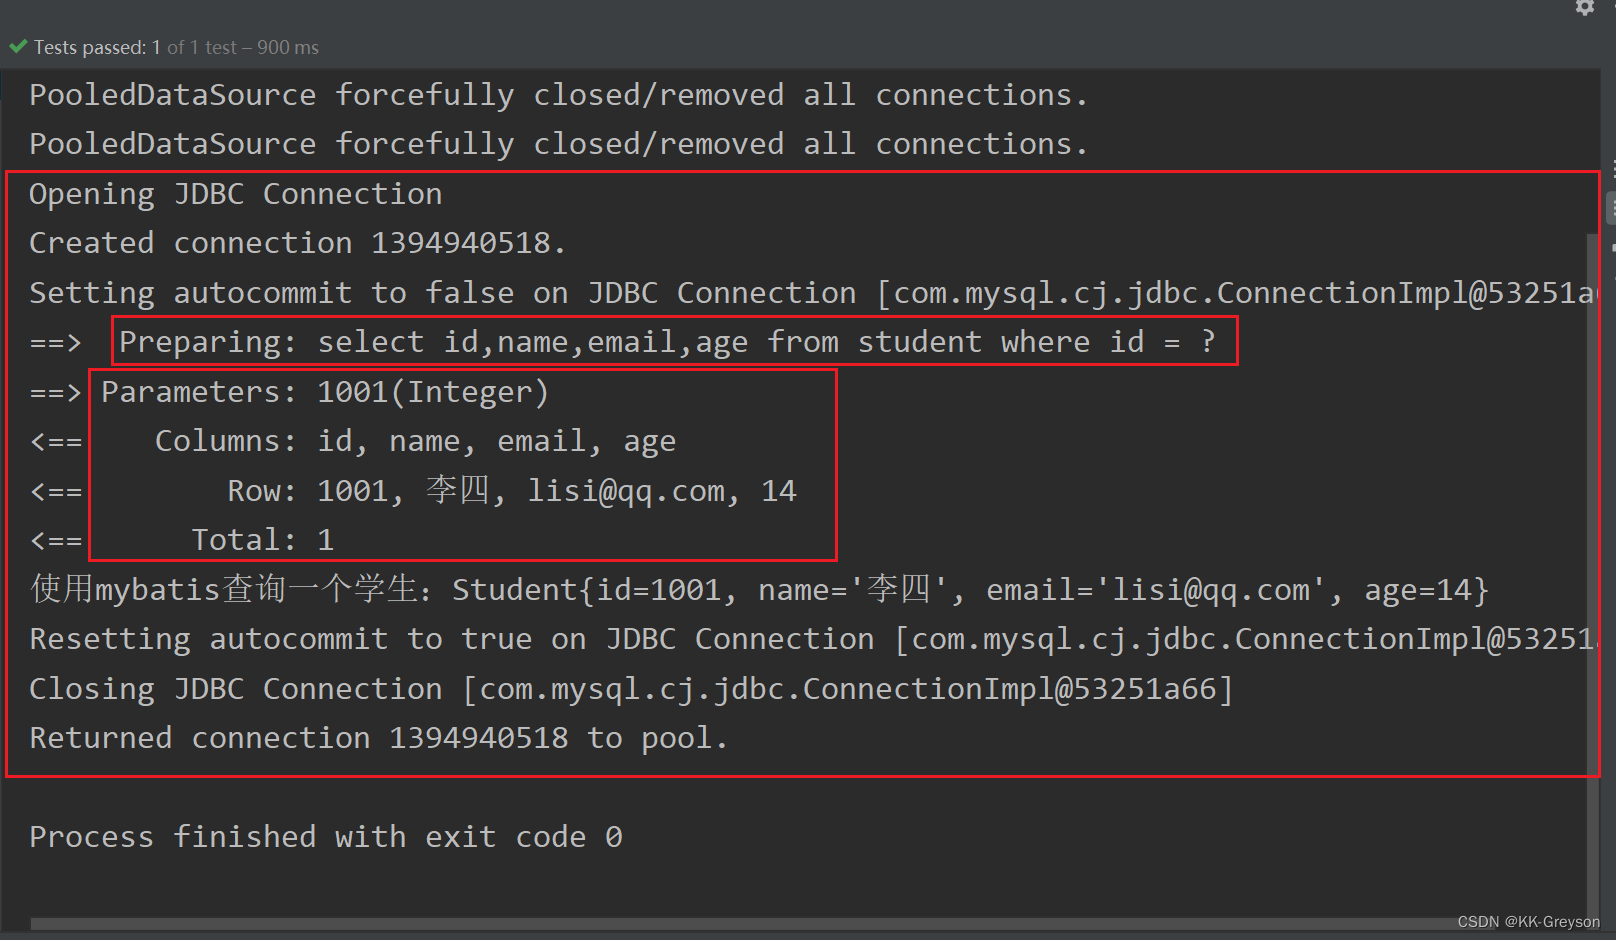Click the 'Columns: id, name, email, age' line
The image size is (1616, 940).
[x=415, y=441]
